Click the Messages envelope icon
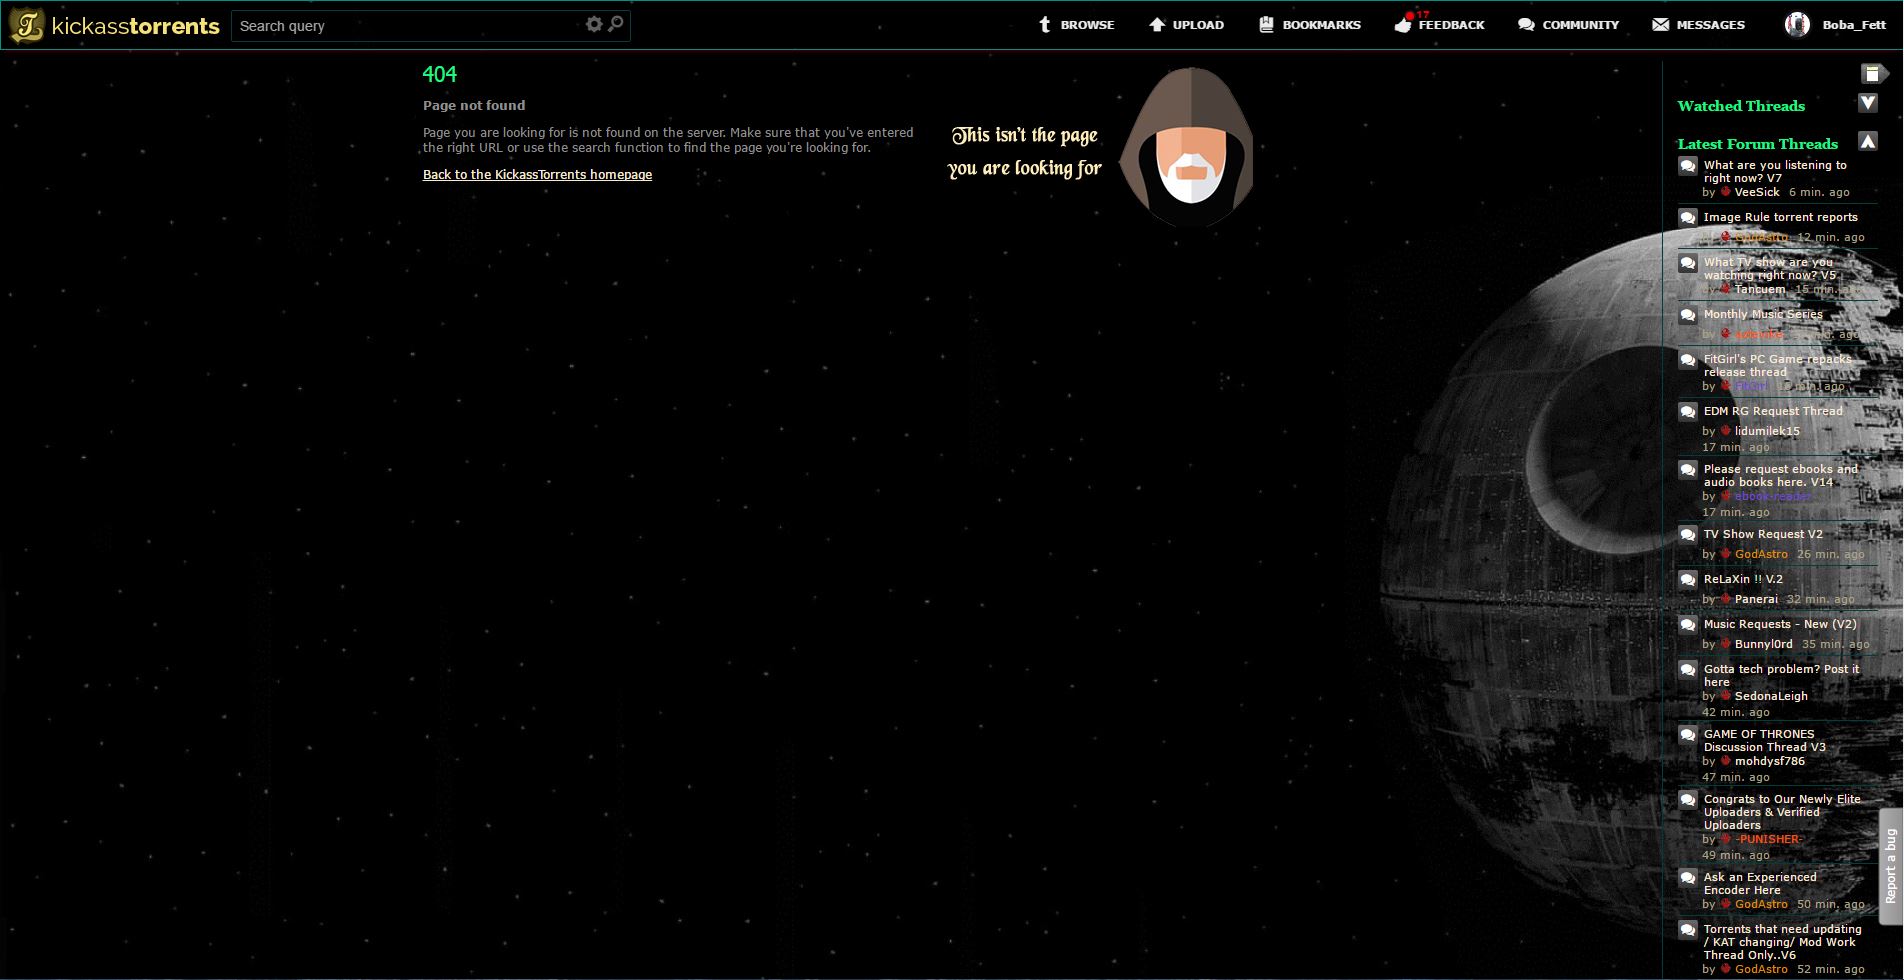 click(x=1661, y=23)
